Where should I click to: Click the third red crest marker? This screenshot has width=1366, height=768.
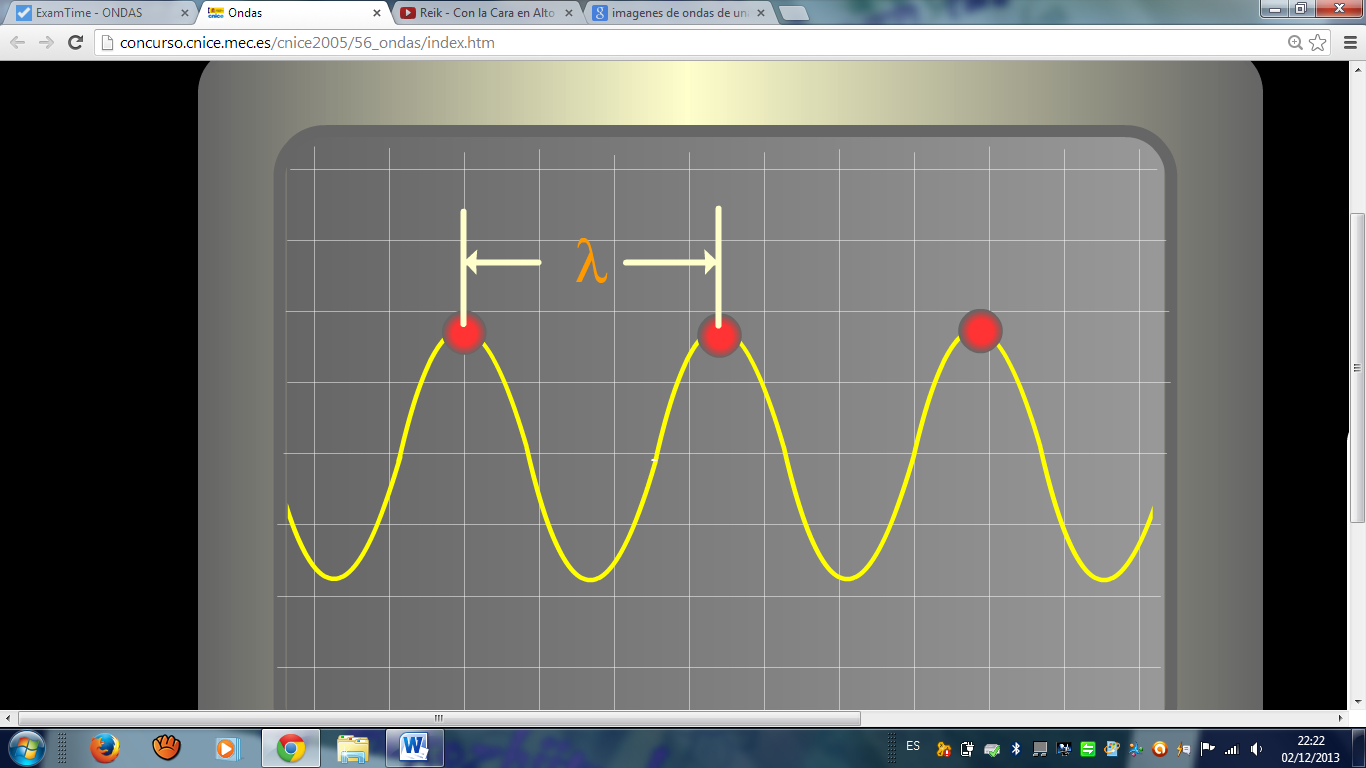click(980, 330)
